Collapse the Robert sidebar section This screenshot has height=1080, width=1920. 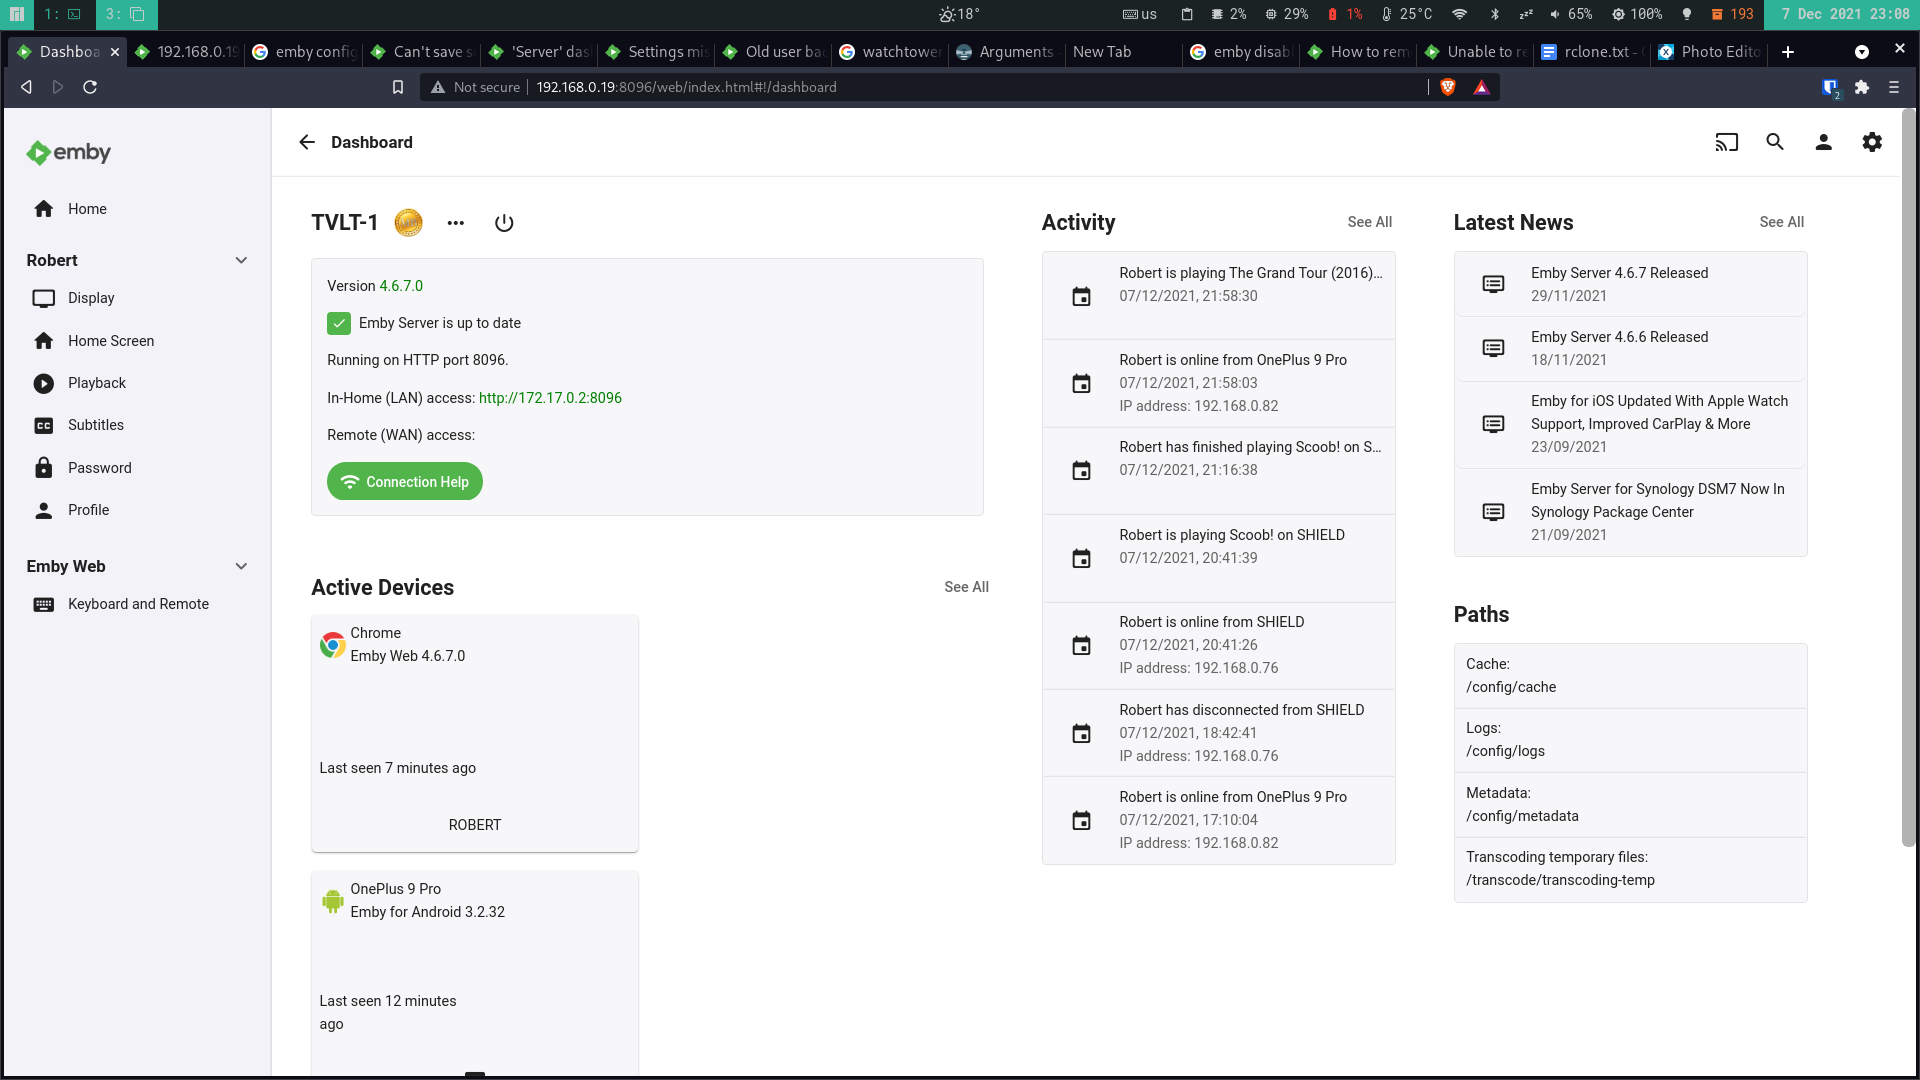coord(241,260)
